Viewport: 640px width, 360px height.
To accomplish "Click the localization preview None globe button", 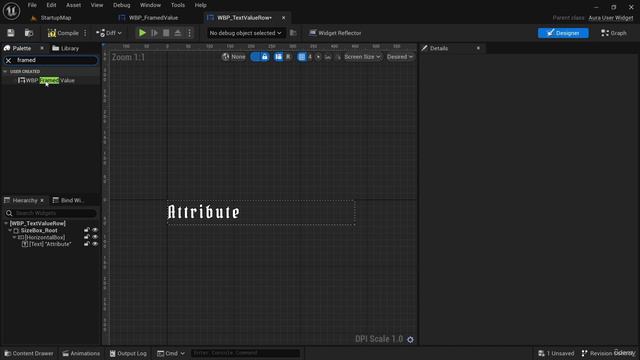I will tap(234, 57).
